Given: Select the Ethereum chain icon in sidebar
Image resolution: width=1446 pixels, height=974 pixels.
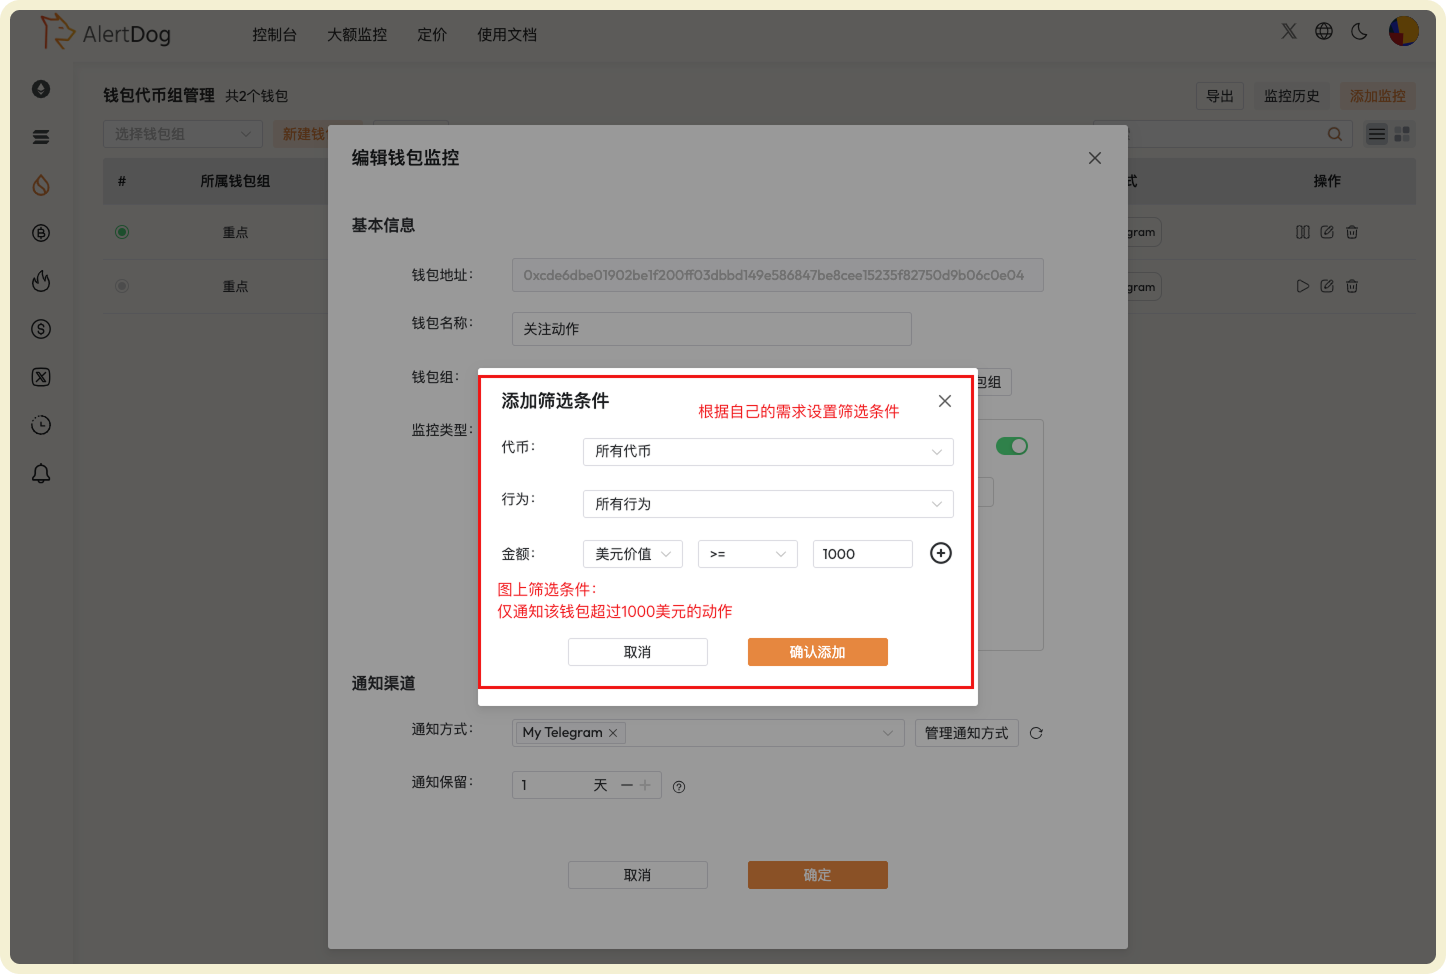Looking at the screenshot, I should pyautogui.click(x=41, y=89).
